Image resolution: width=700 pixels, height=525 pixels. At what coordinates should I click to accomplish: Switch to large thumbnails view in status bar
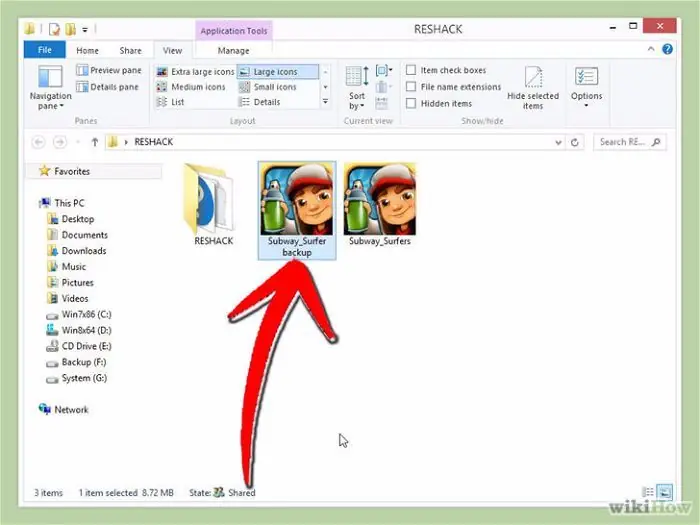coord(664,492)
